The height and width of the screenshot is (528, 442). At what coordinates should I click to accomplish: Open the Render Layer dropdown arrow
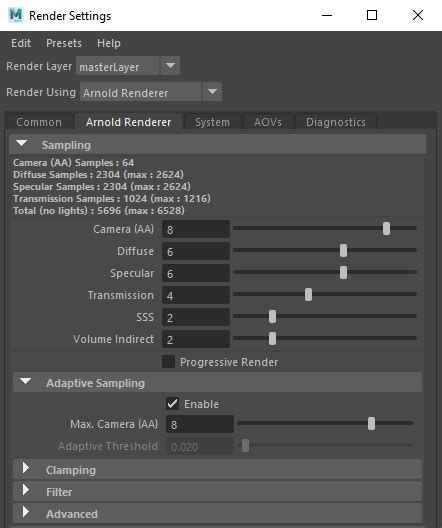coord(170,65)
